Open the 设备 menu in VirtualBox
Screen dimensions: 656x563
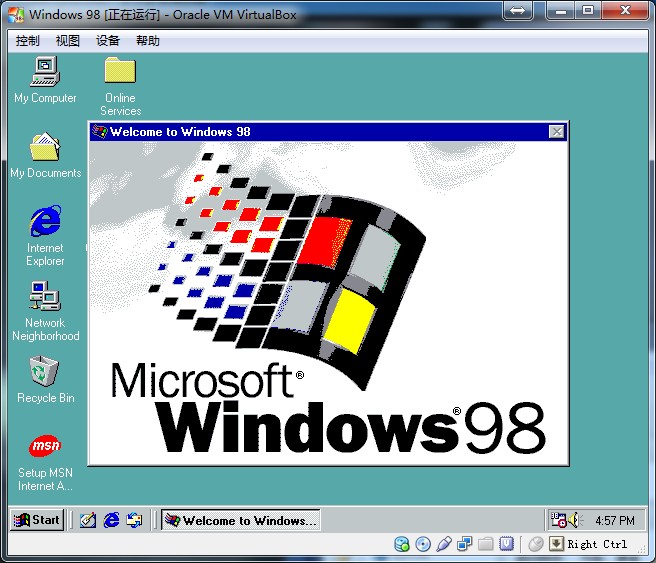[108, 41]
